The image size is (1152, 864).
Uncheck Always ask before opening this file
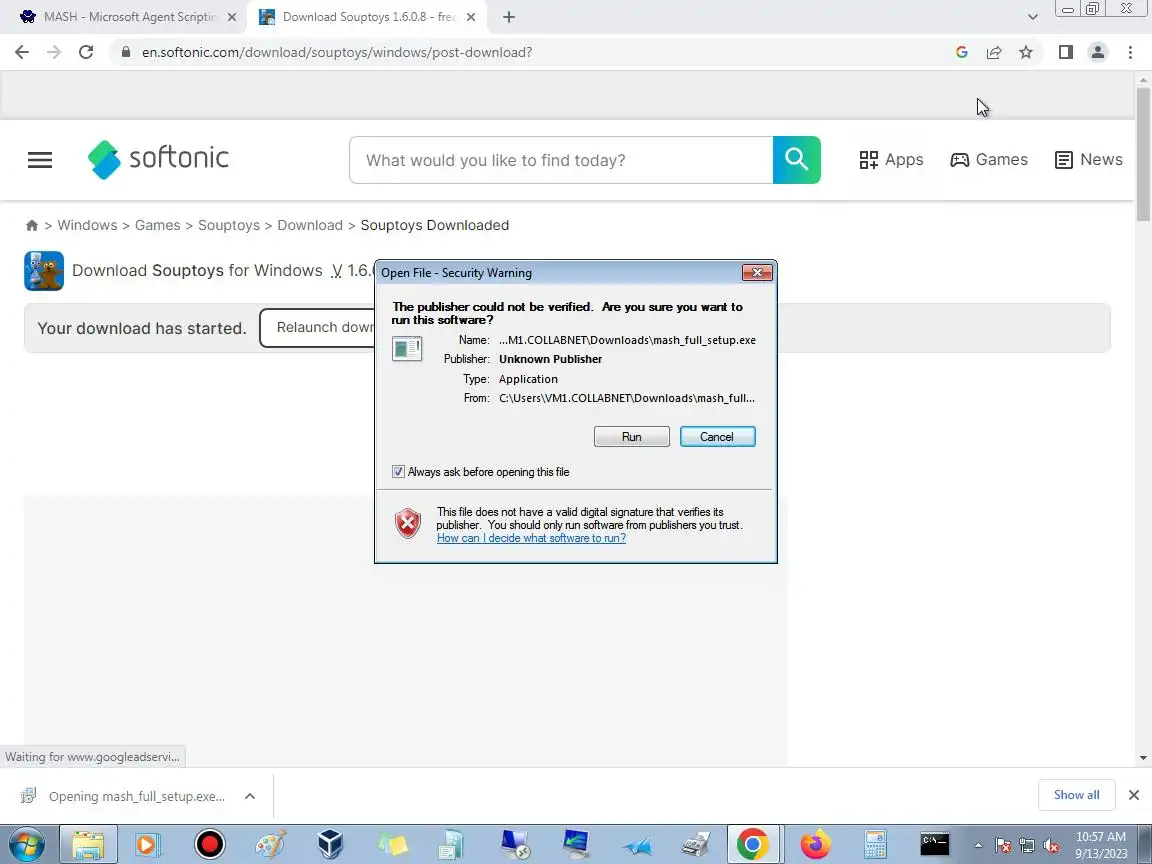(398, 472)
